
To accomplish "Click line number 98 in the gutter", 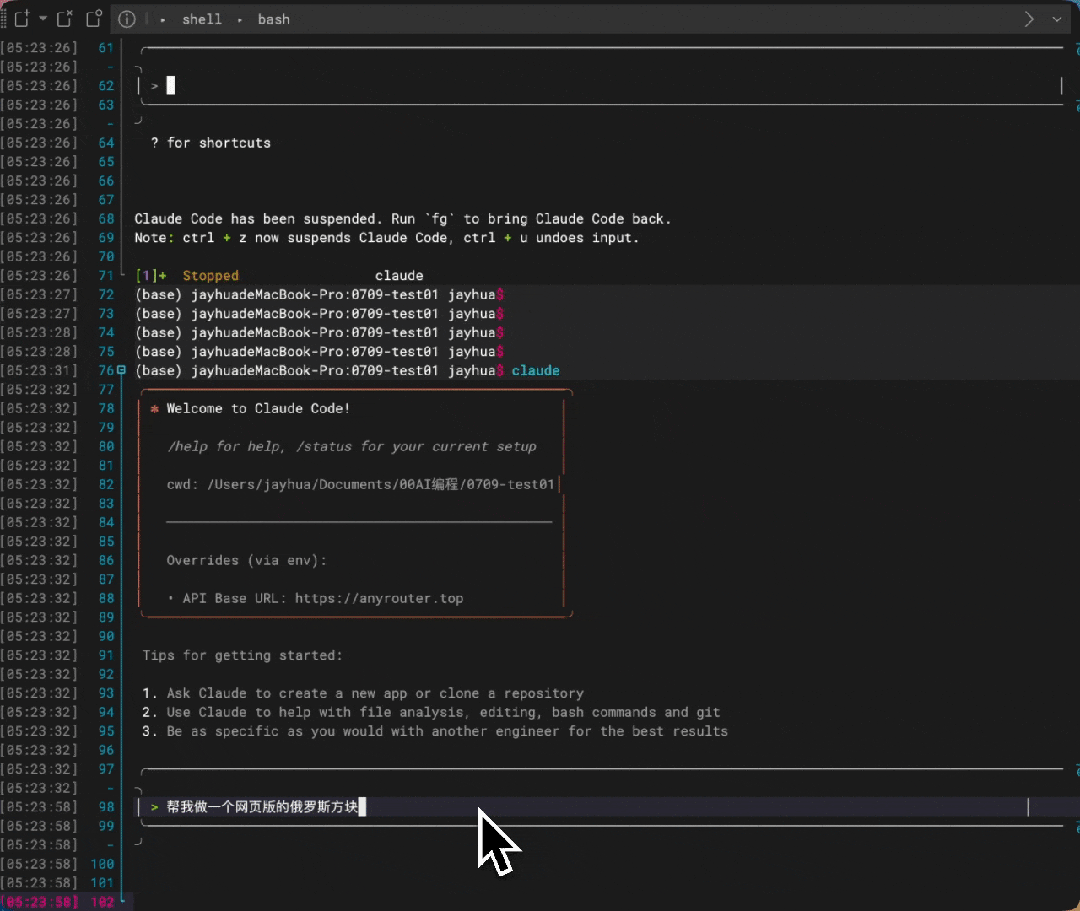I will click(106, 807).
